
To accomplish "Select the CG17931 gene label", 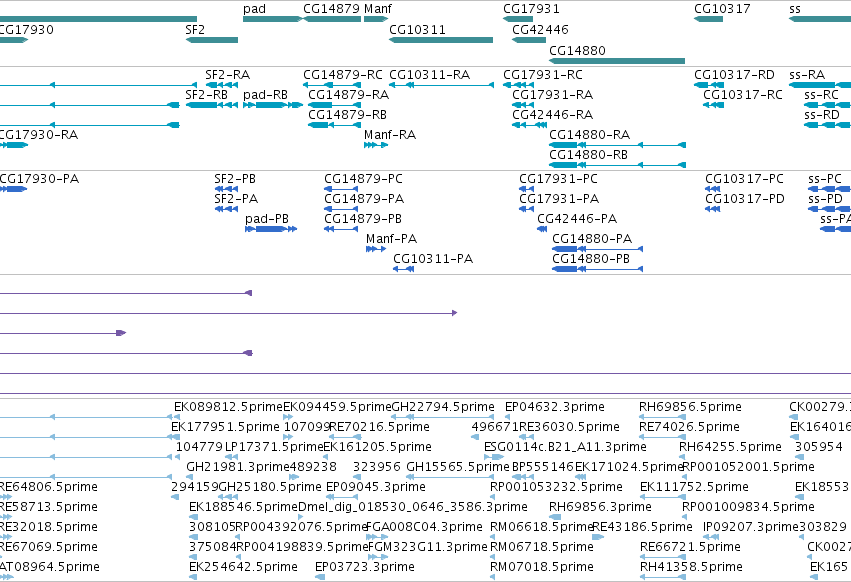I will pos(531,9).
